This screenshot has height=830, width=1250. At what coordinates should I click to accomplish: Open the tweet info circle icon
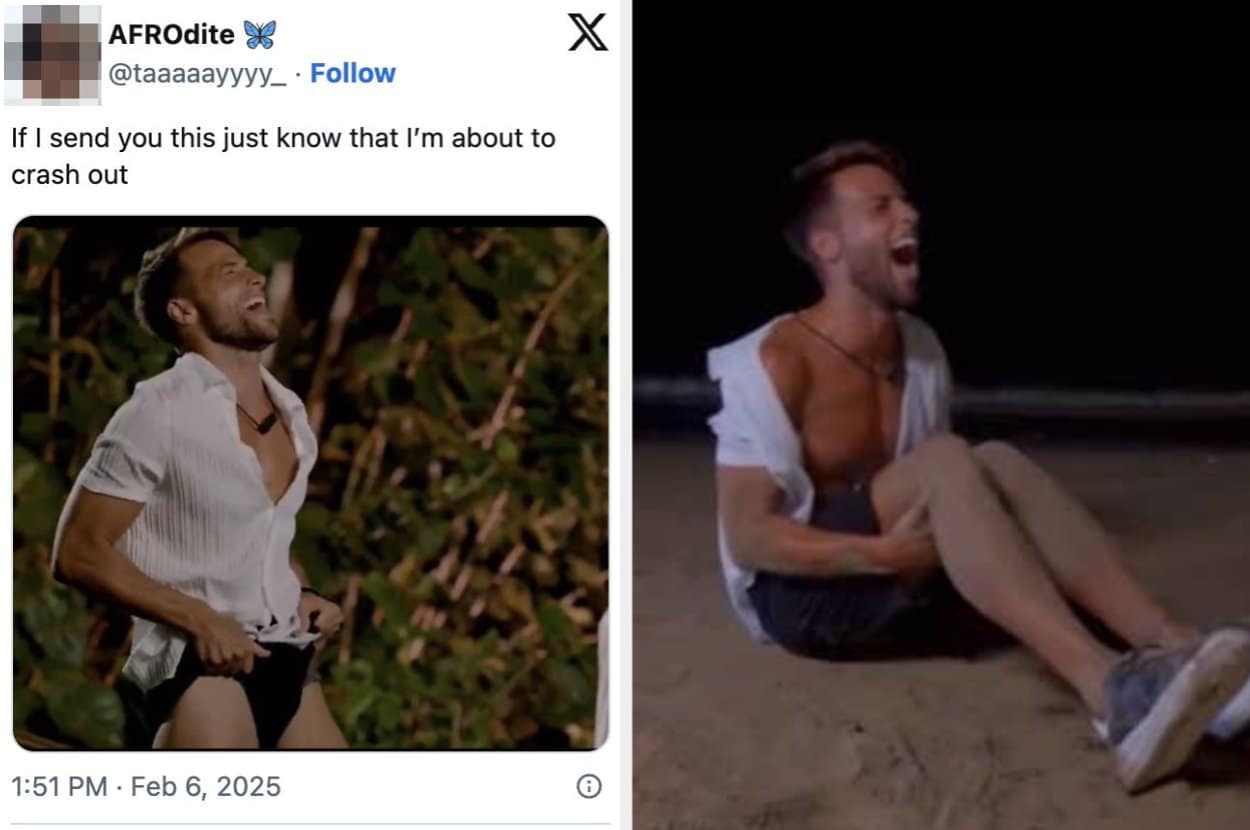click(589, 786)
